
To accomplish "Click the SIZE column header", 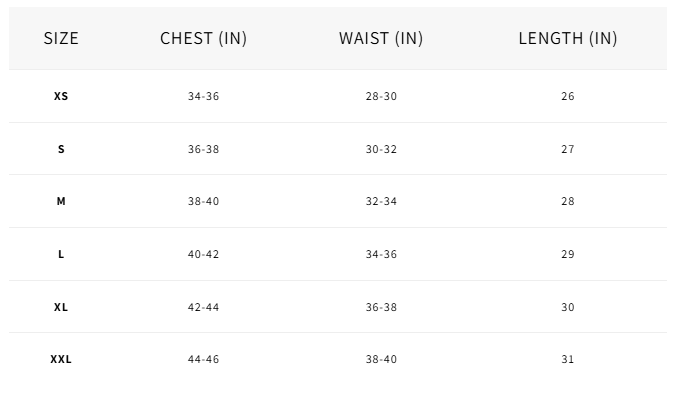I will coord(61,38).
